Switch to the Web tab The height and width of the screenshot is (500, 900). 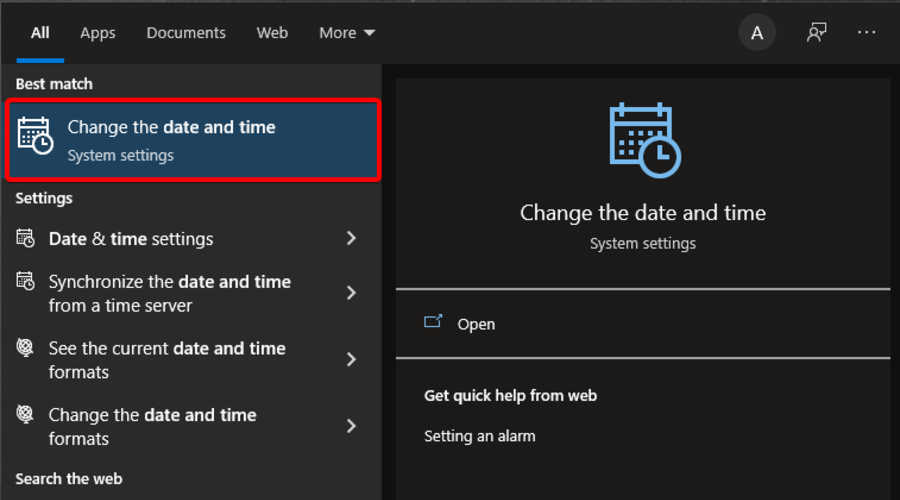click(272, 33)
